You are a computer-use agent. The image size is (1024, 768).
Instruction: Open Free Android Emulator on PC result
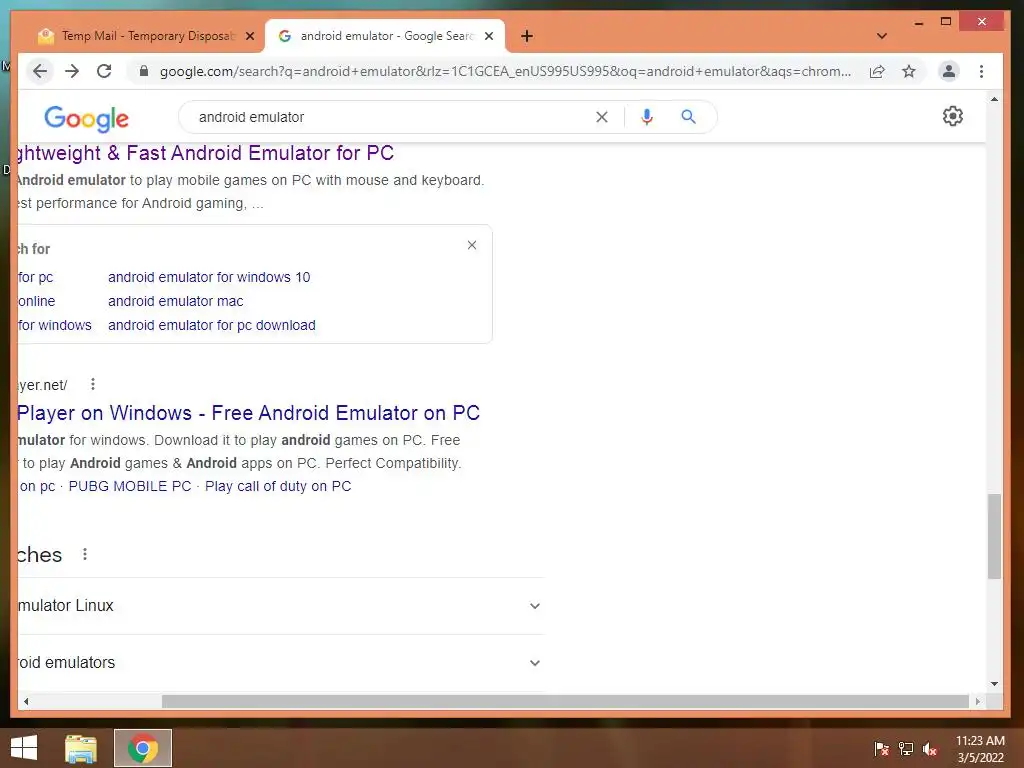click(249, 413)
